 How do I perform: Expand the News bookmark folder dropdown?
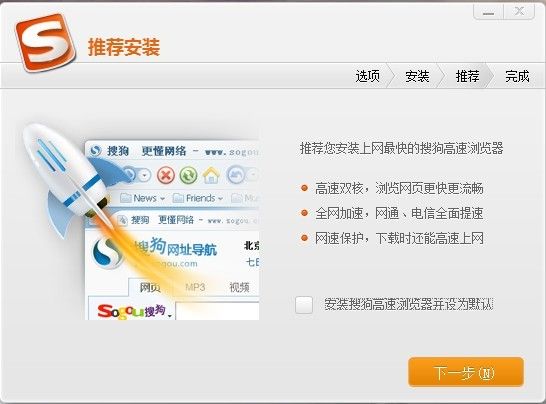(162, 199)
